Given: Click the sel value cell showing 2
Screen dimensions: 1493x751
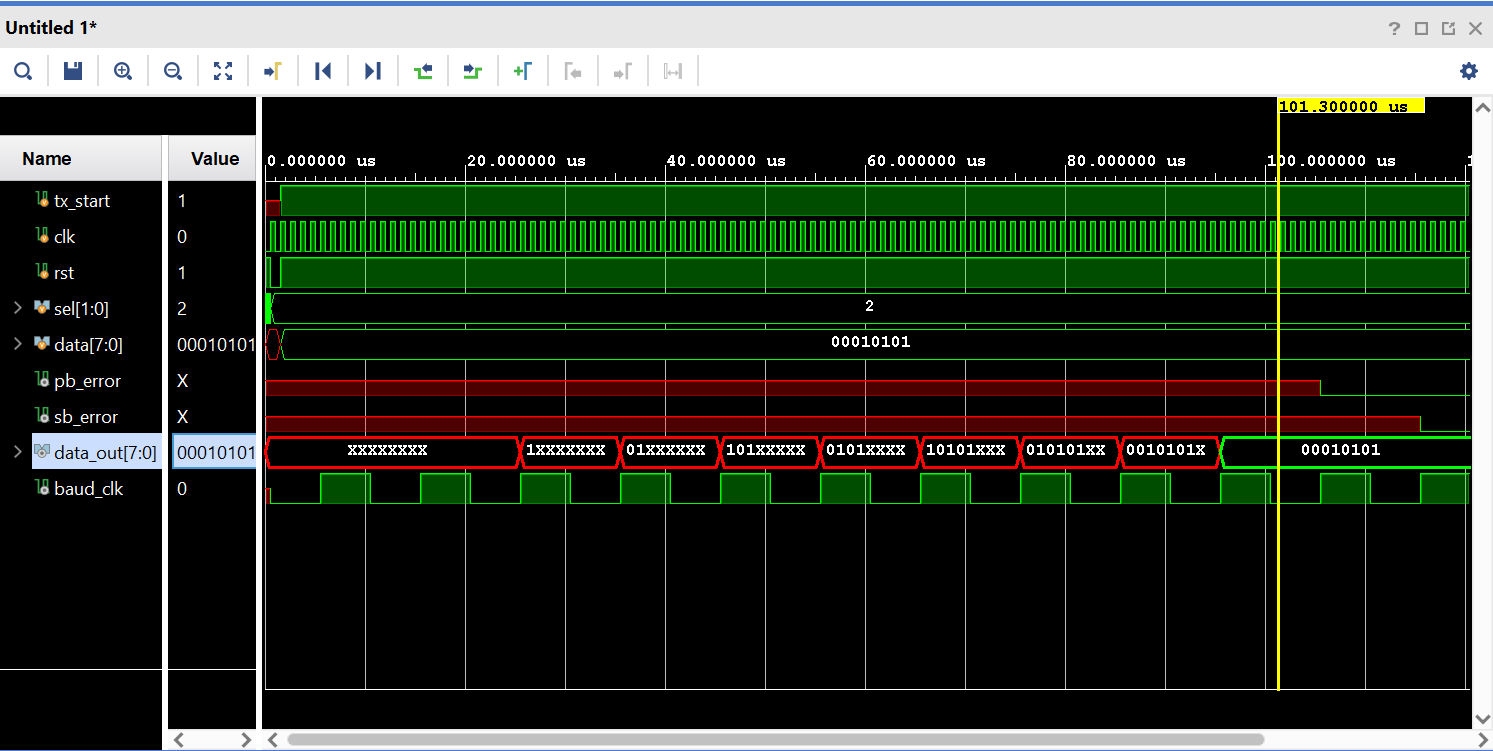Looking at the screenshot, I should 213,308.
